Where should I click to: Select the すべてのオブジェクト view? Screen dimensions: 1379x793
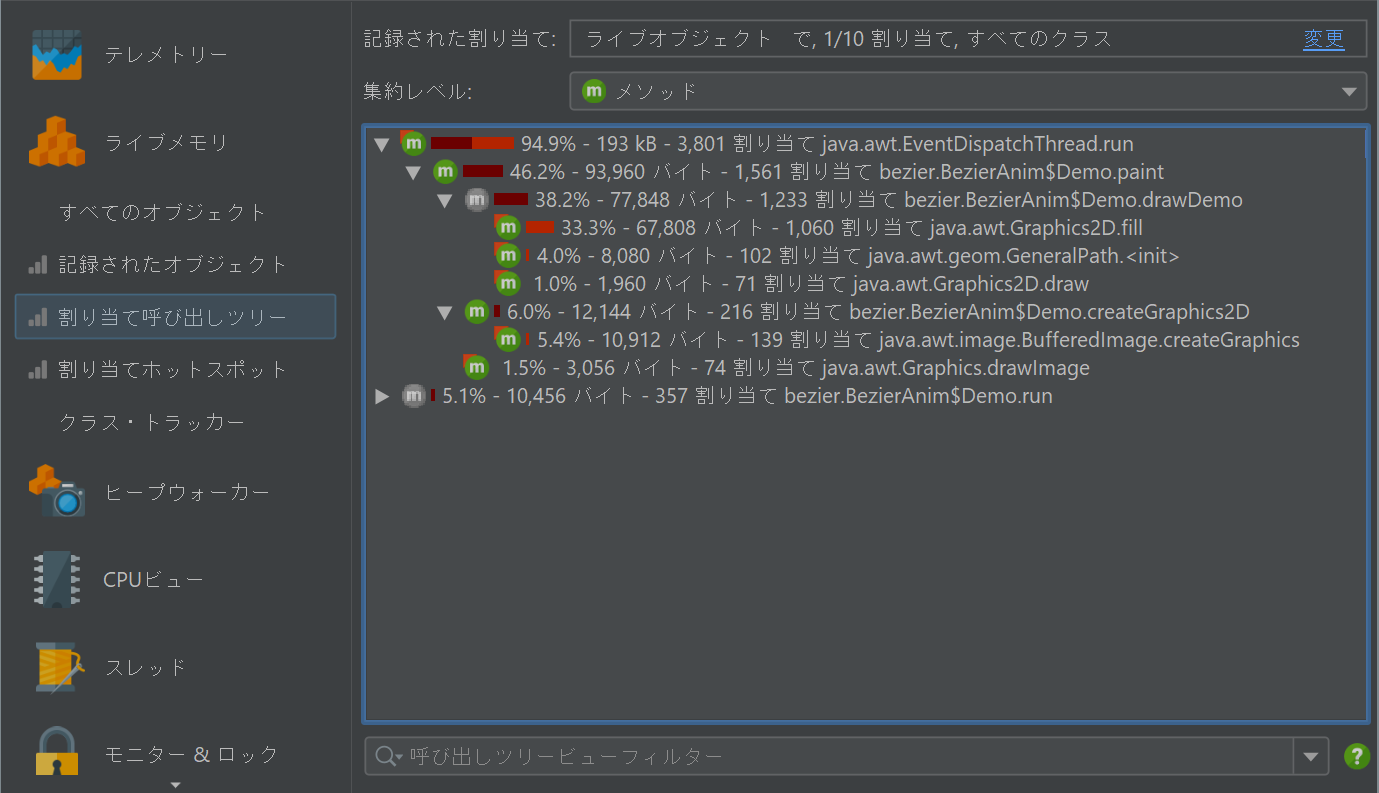[x=163, y=212]
